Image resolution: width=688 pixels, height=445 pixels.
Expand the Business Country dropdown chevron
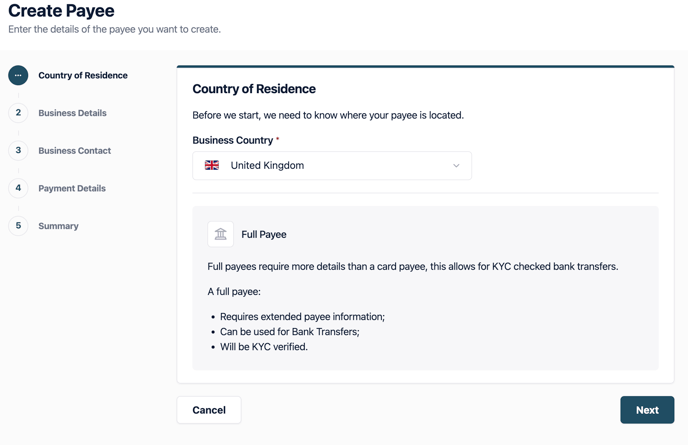[x=456, y=166]
